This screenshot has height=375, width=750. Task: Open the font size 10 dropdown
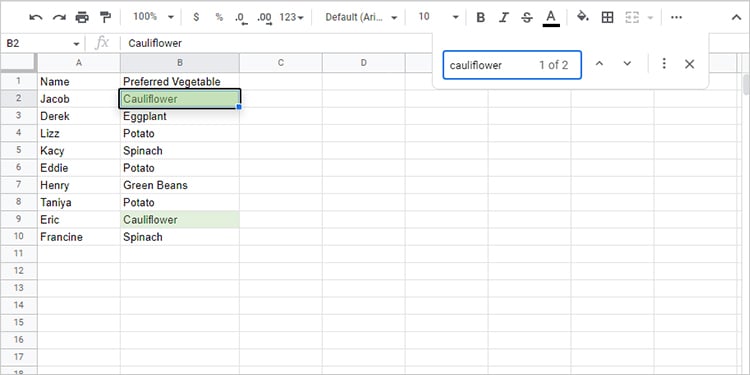[x=438, y=17]
